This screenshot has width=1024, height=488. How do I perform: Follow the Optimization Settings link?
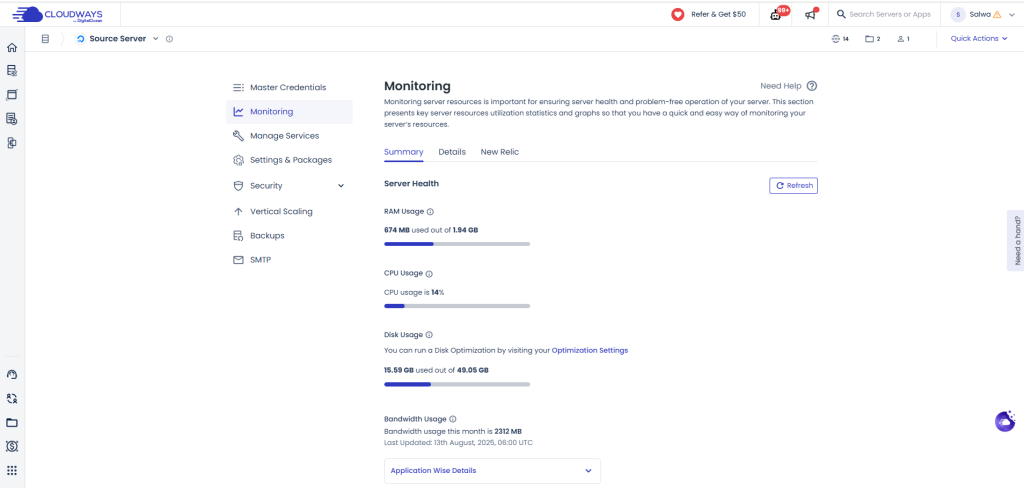tap(590, 350)
